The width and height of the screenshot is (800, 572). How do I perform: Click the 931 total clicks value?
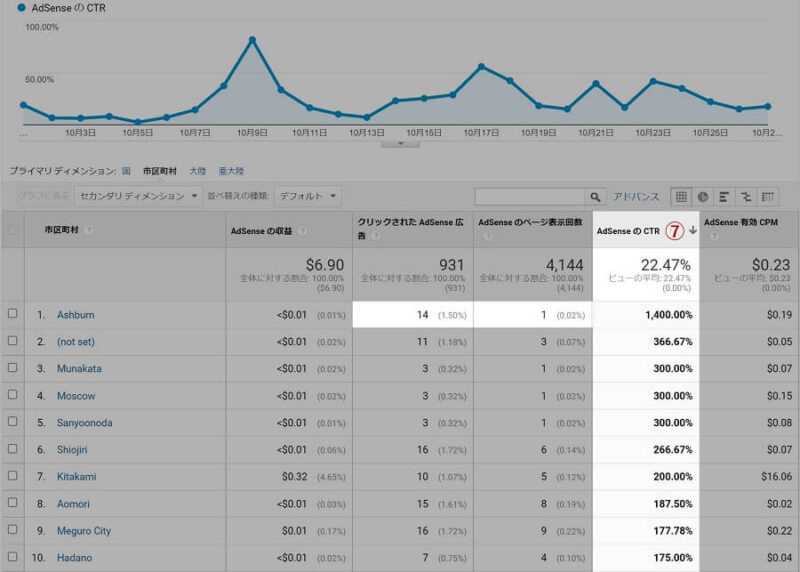(x=452, y=265)
